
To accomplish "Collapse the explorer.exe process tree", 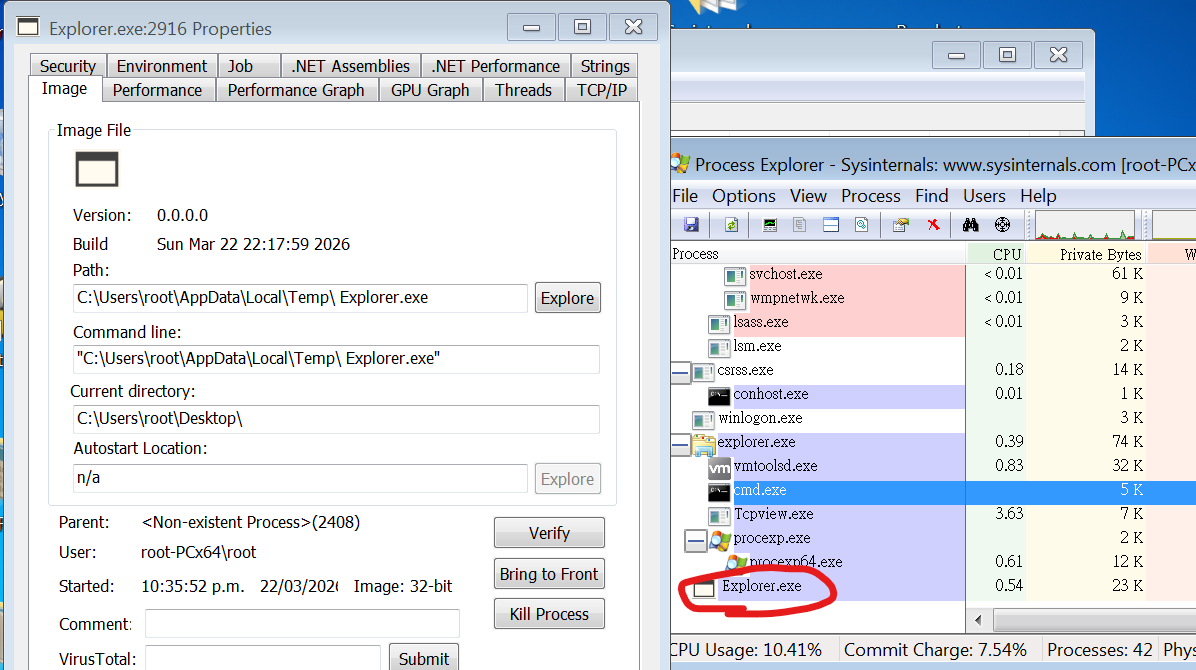I will pos(681,443).
